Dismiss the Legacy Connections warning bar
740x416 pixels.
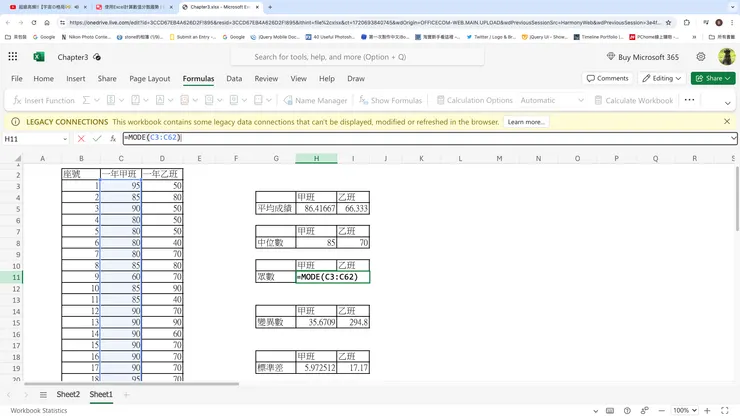tap(727, 121)
